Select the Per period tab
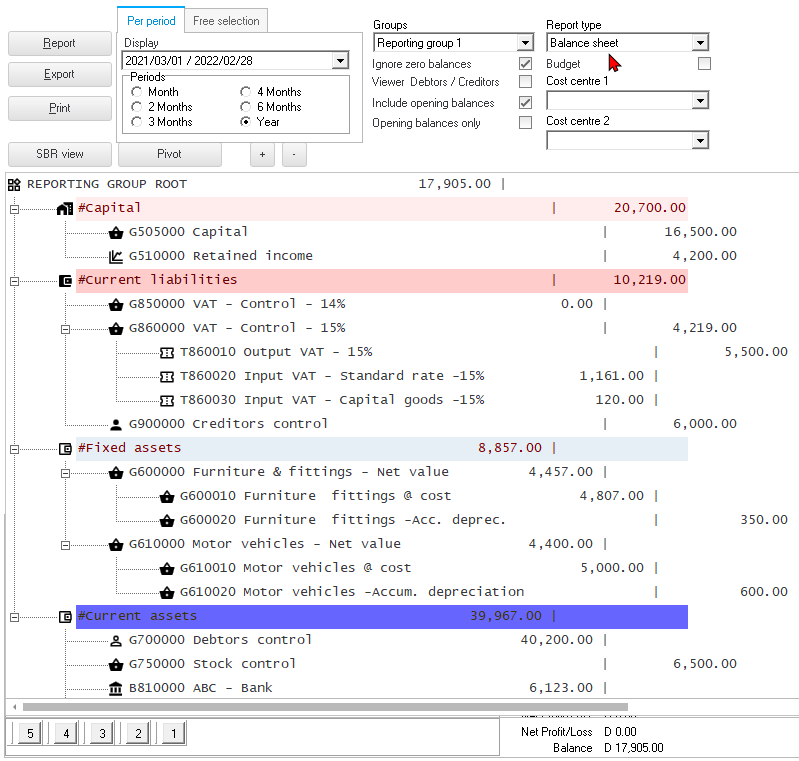 151,21
